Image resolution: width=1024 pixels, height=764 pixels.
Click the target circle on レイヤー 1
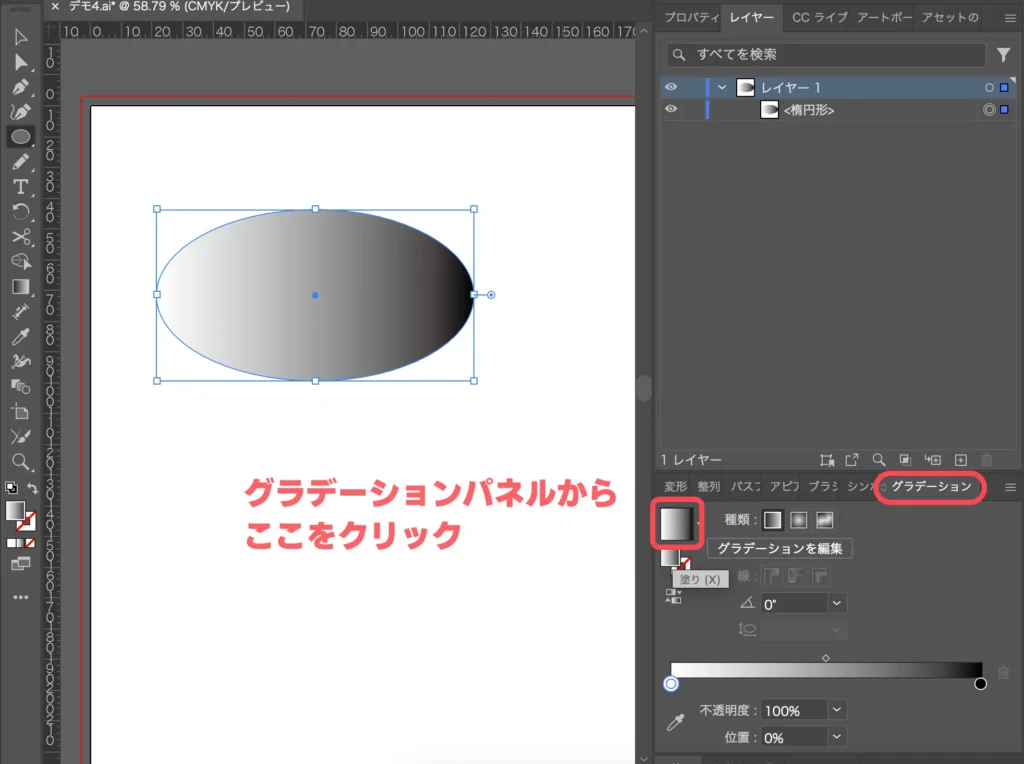(x=989, y=87)
